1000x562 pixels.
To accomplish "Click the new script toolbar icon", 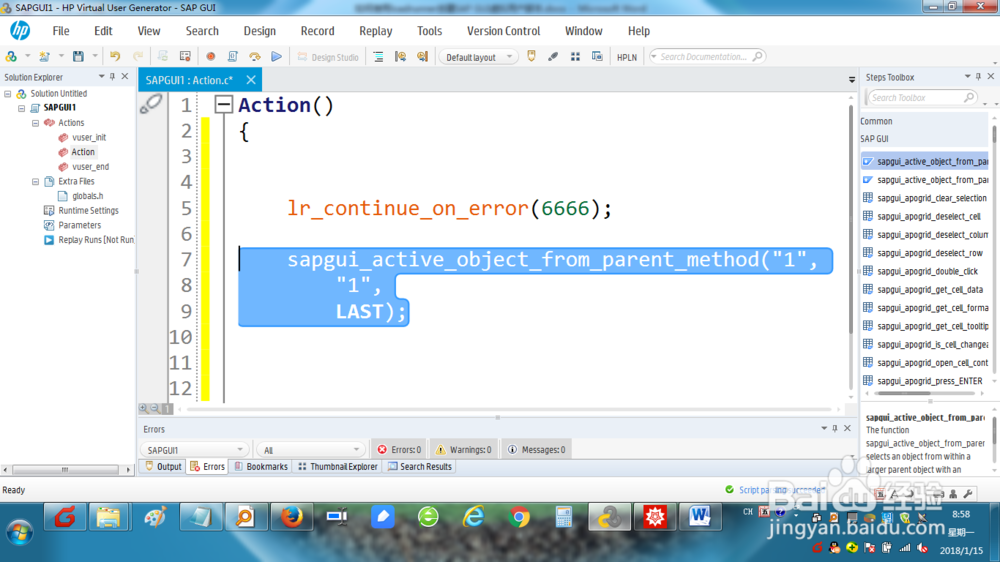I will pyautogui.click(x=44, y=57).
